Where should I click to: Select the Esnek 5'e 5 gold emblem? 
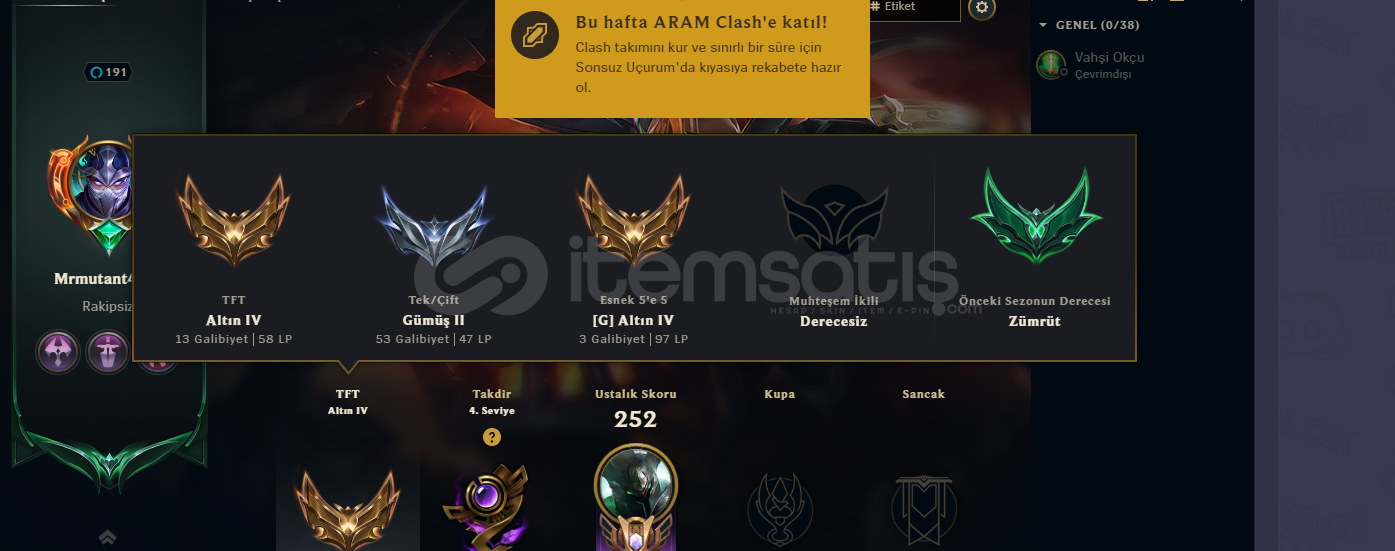coord(633,219)
